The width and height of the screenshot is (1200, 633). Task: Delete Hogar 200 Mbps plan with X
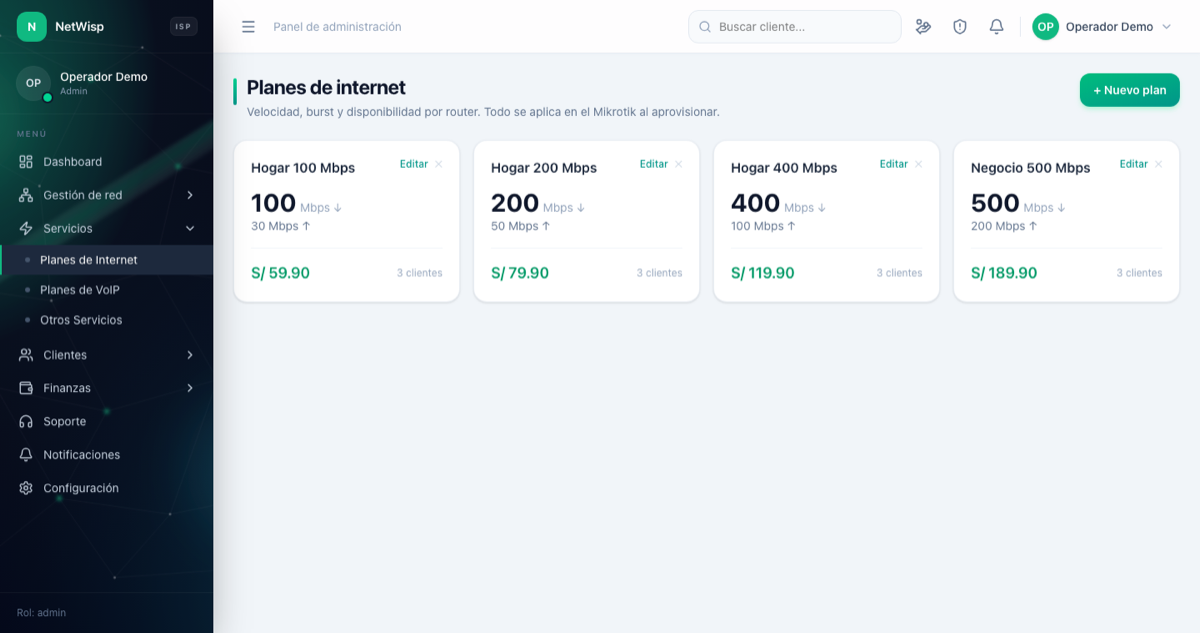click(678, 164)
